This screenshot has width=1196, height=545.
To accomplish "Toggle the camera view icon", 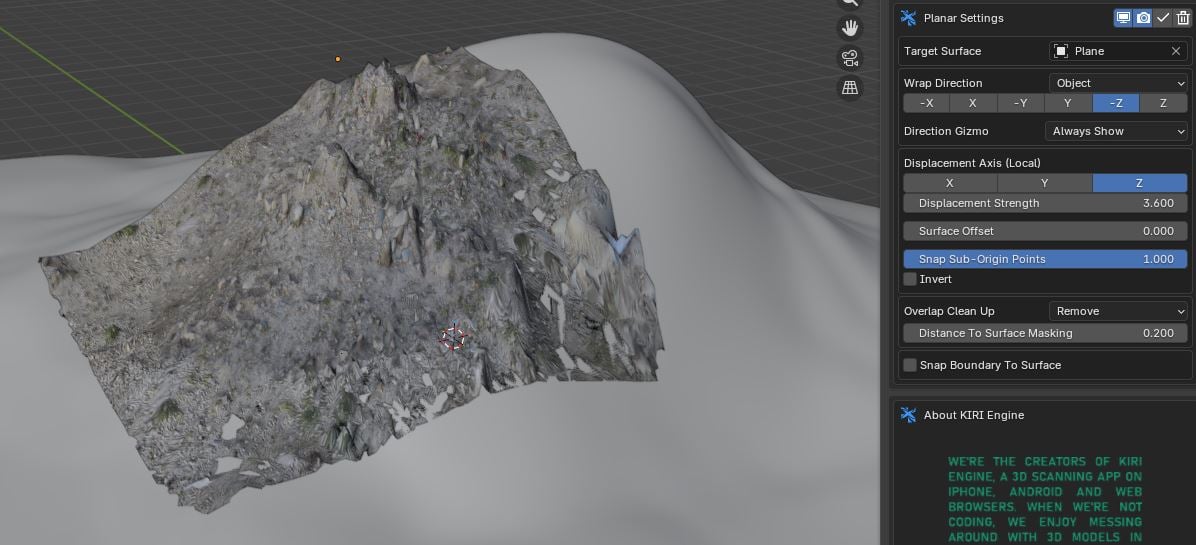I will tap(850, 57).
